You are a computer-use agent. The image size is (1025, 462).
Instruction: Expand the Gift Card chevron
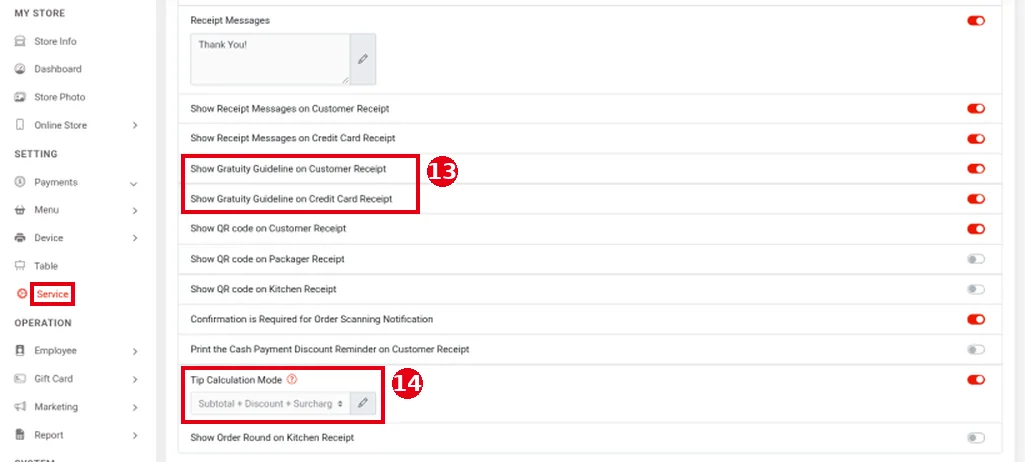(x=135, y=380)
